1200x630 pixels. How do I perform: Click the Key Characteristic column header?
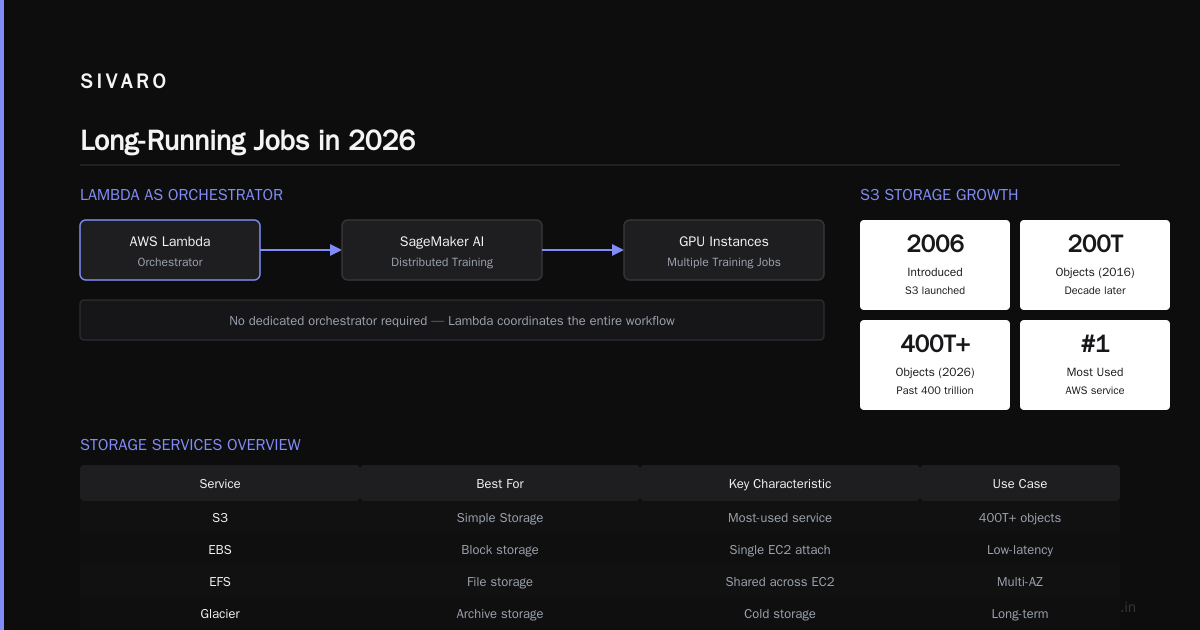click(780, 483)
